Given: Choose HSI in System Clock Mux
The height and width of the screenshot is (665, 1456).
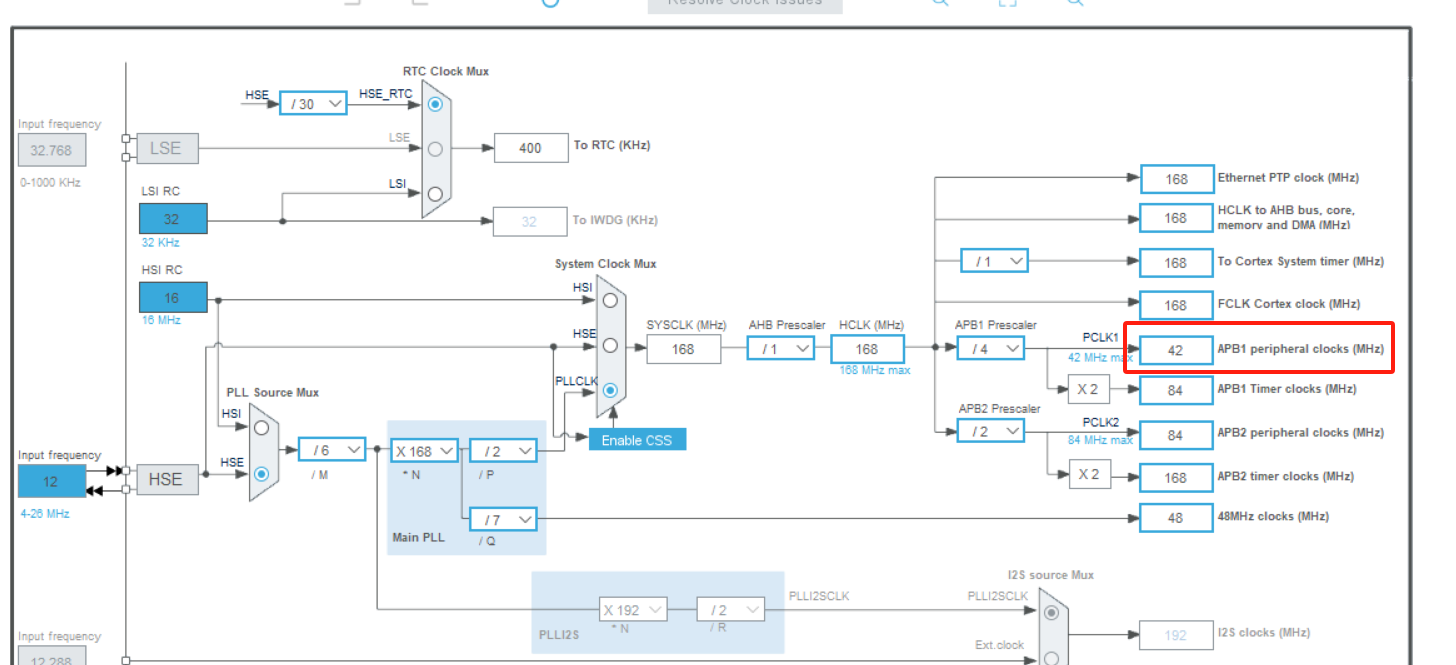Looking at the screenshot, I should pyautogui.click(x=610, y=300).
